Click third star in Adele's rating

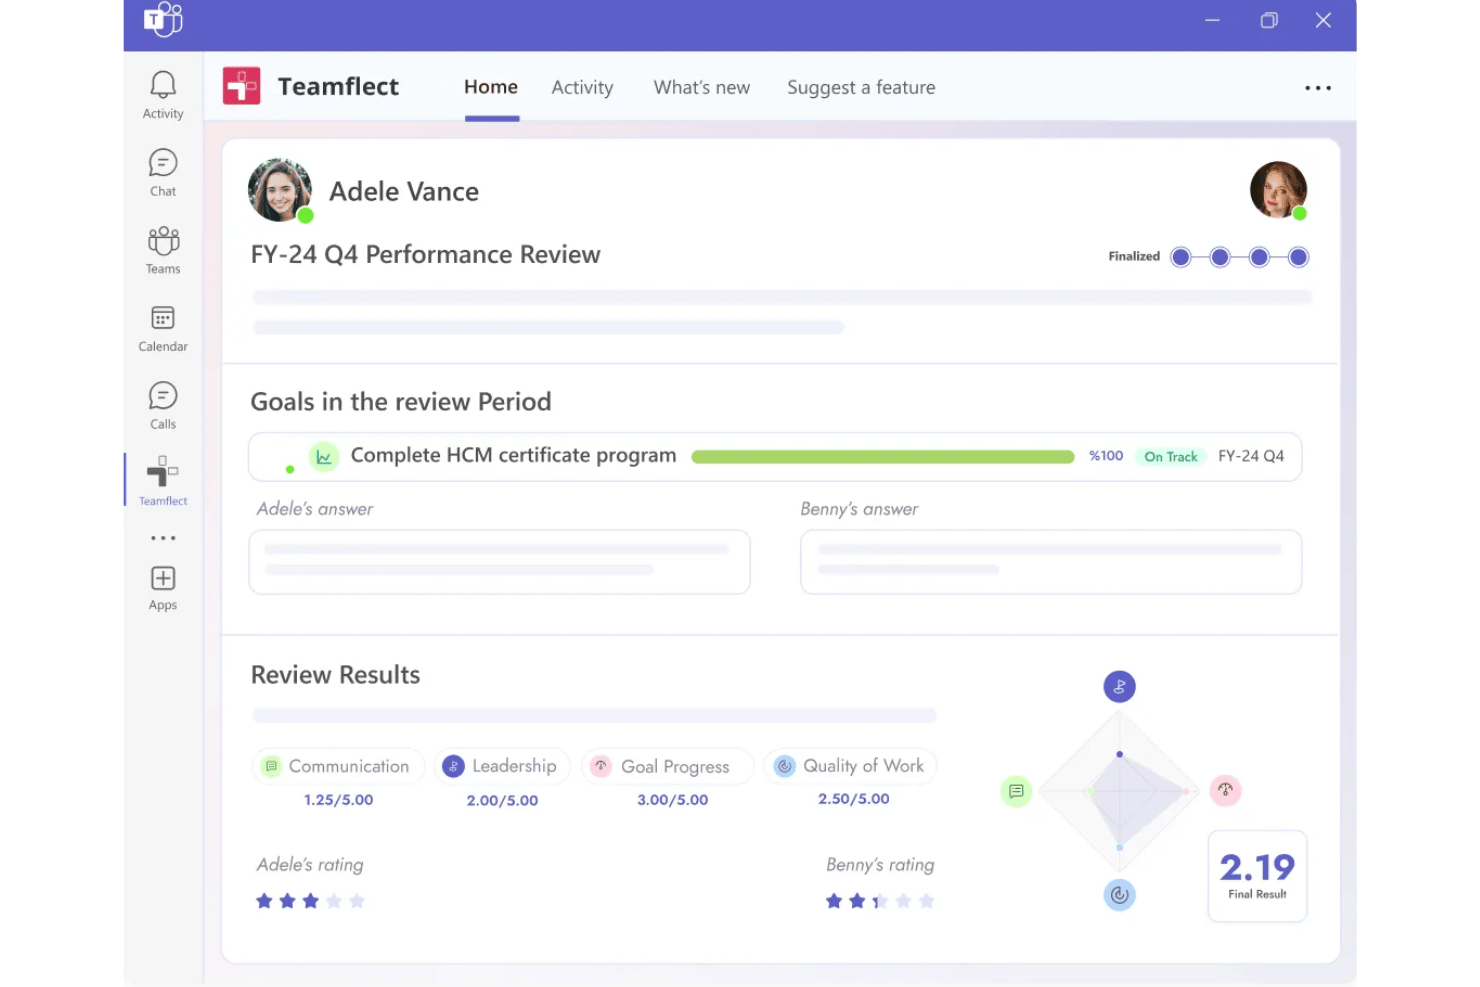[311, 901]
